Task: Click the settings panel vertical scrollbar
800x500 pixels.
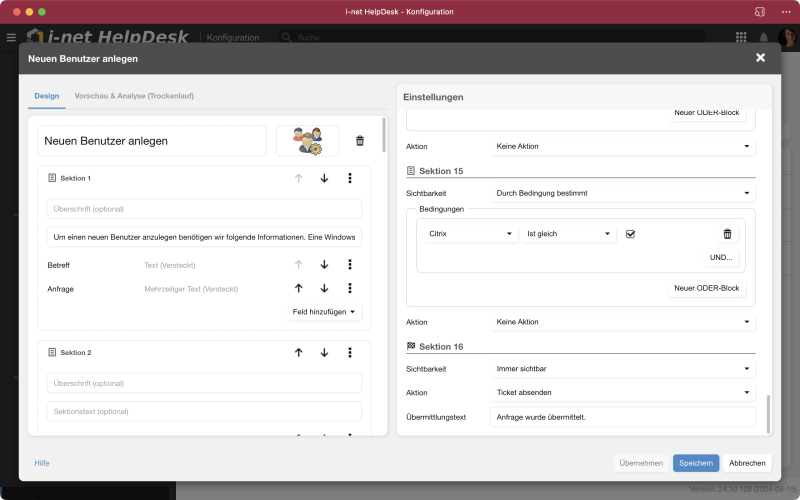Action: [768, 412]
